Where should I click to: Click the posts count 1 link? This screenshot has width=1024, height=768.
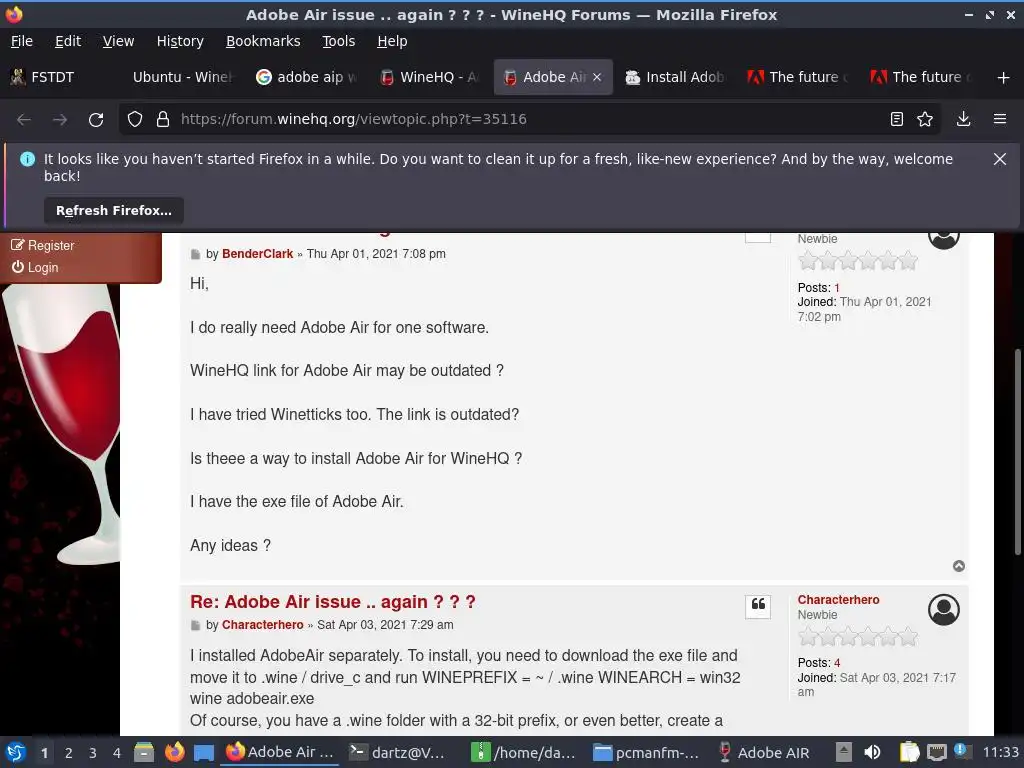point(837,287)
